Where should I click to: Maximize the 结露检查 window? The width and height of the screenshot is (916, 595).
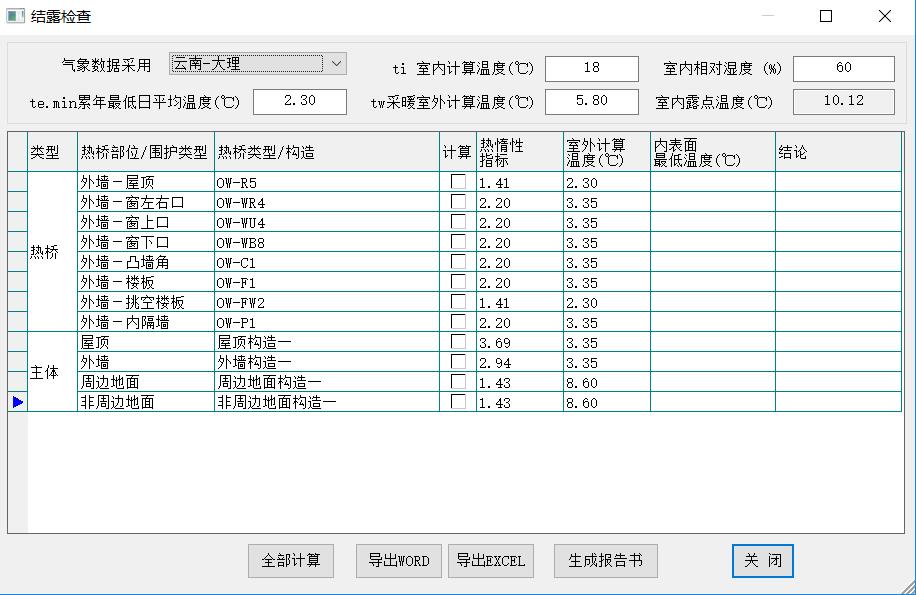click(826, 16)
